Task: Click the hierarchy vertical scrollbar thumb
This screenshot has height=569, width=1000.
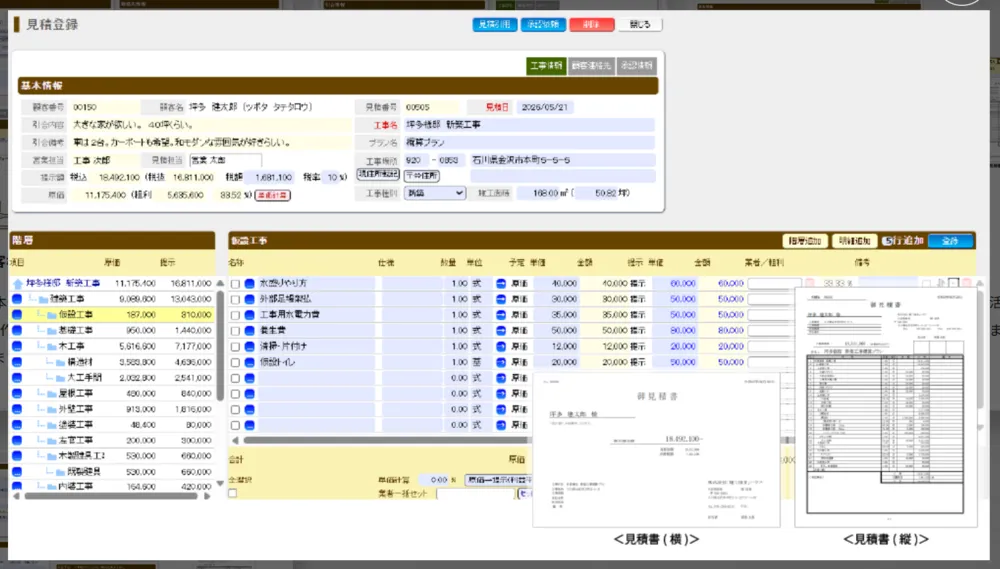Action: pos(220,346)
